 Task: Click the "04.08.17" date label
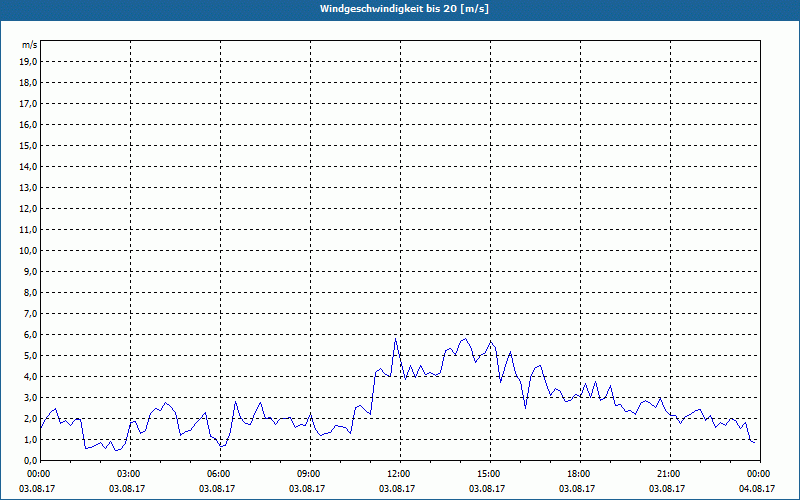tap(757, 488)
